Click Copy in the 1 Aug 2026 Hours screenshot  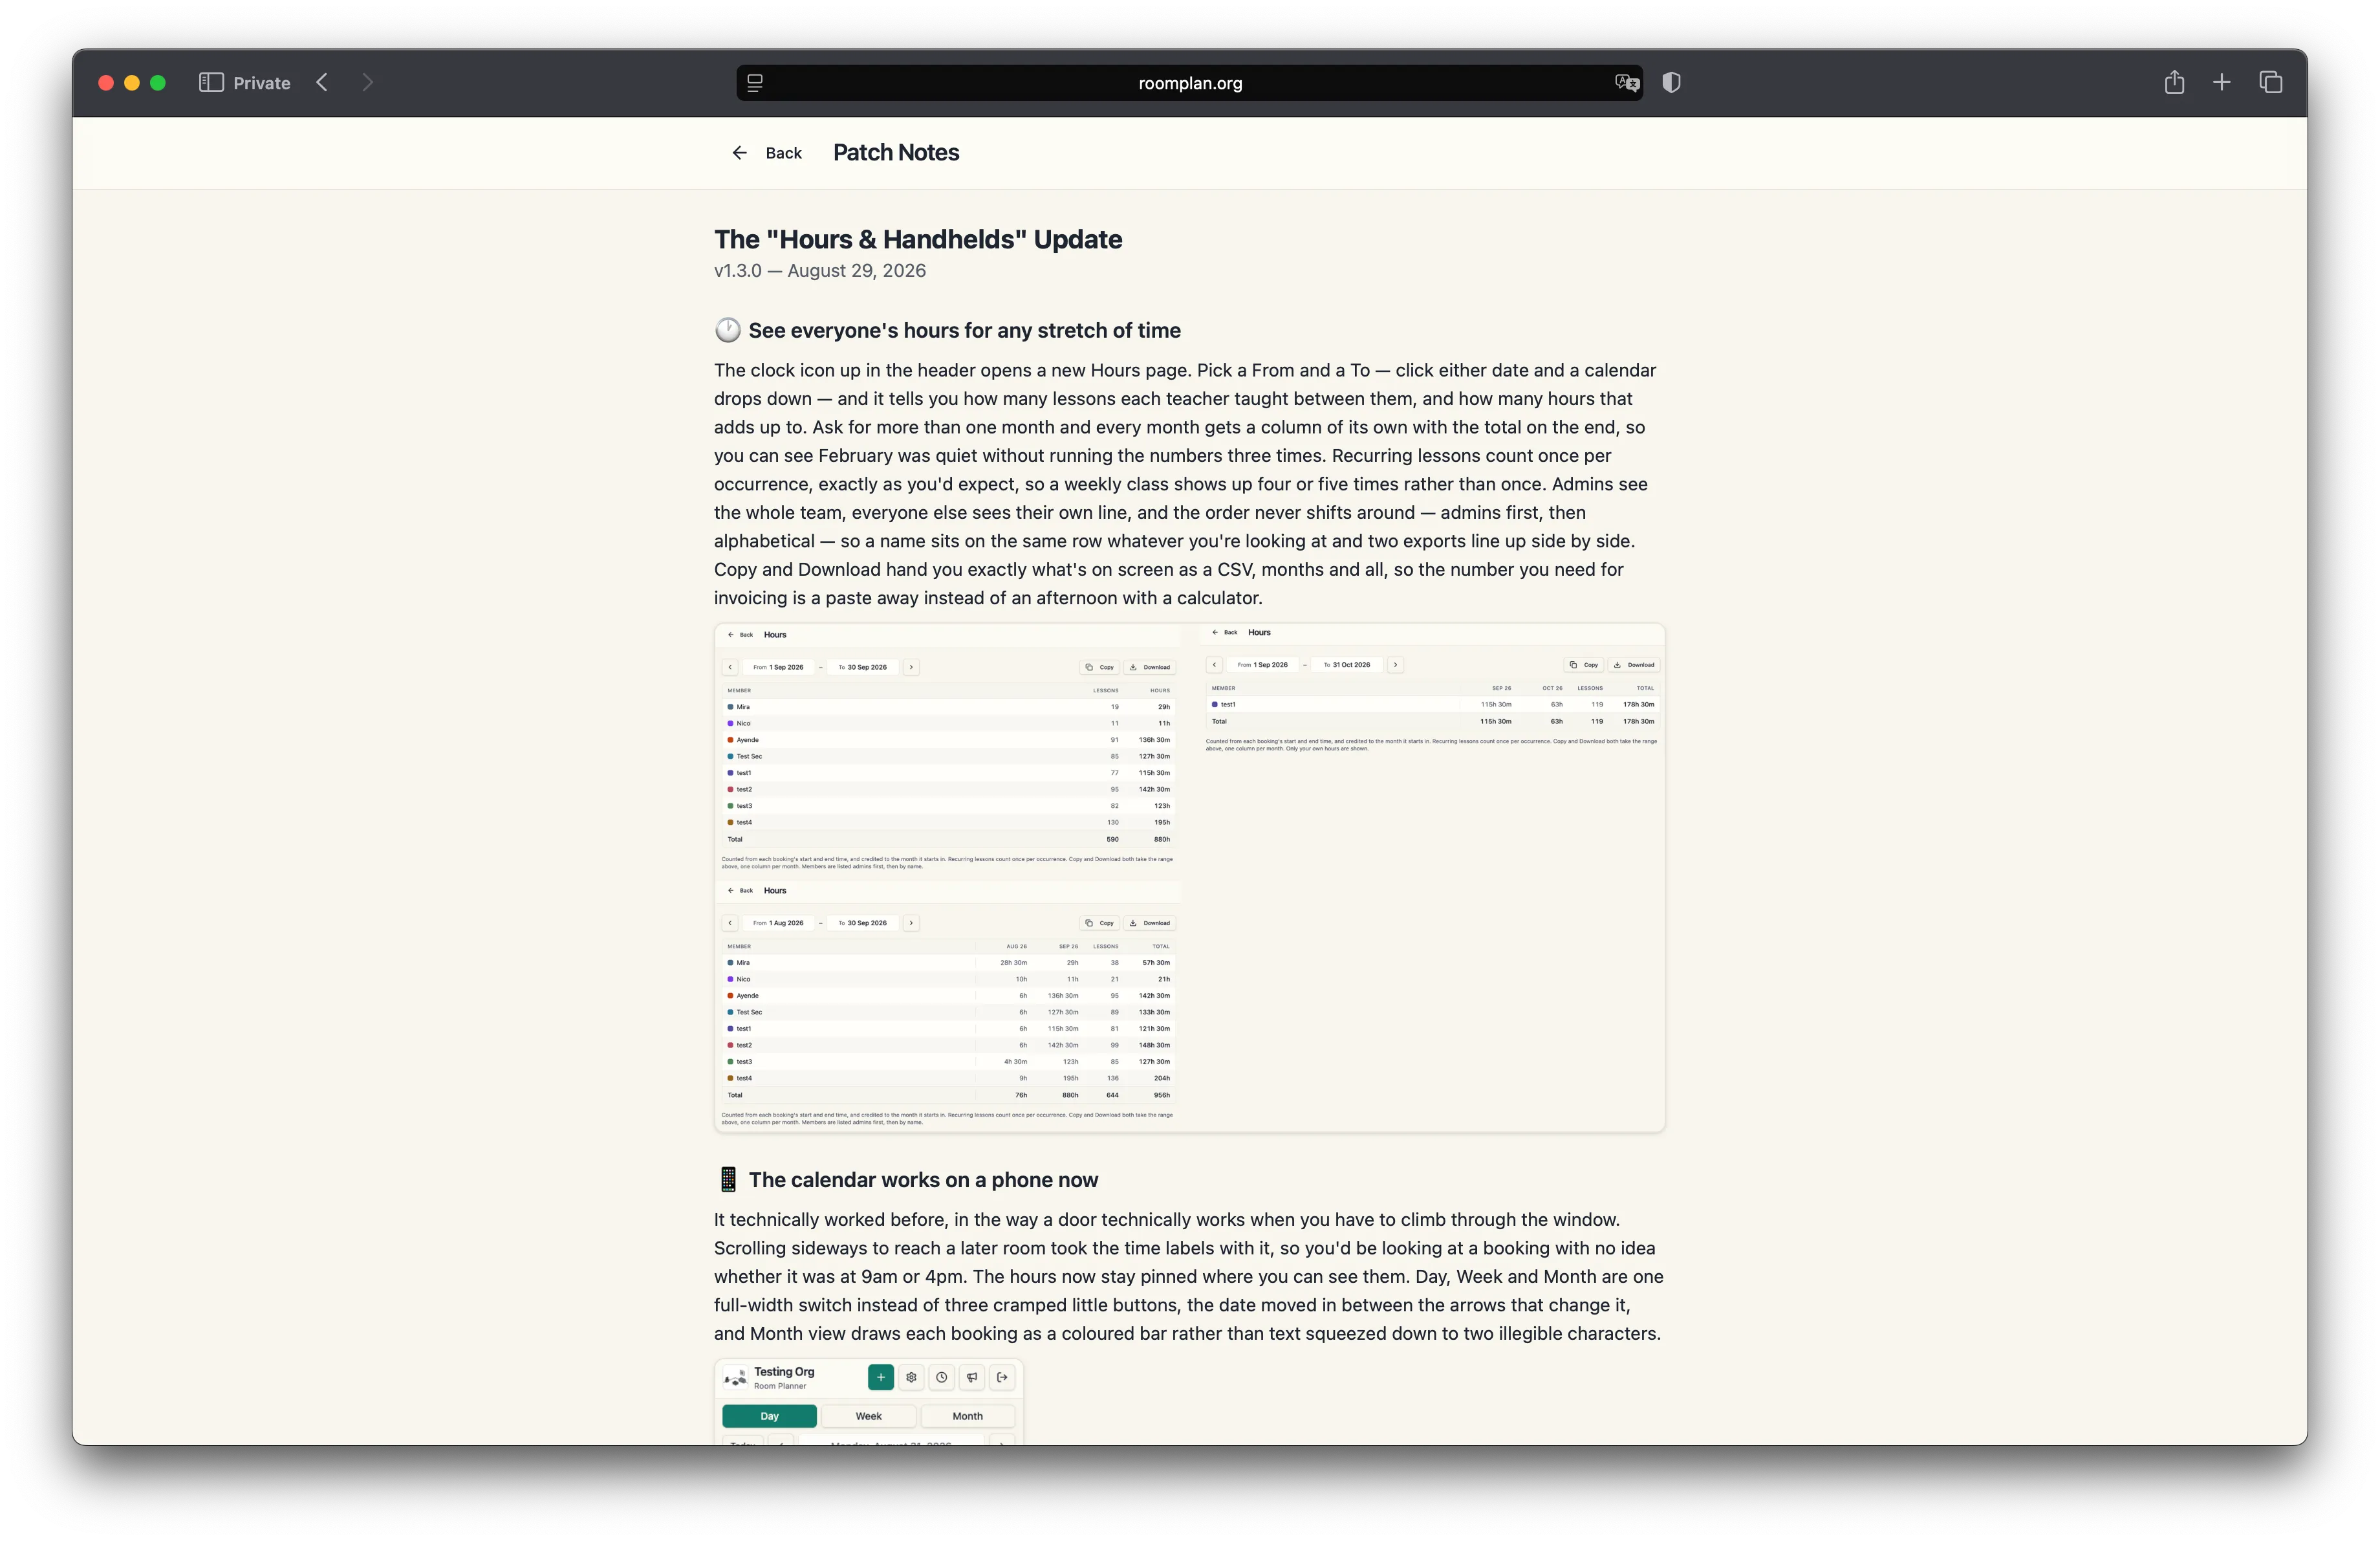[1099, 923]
